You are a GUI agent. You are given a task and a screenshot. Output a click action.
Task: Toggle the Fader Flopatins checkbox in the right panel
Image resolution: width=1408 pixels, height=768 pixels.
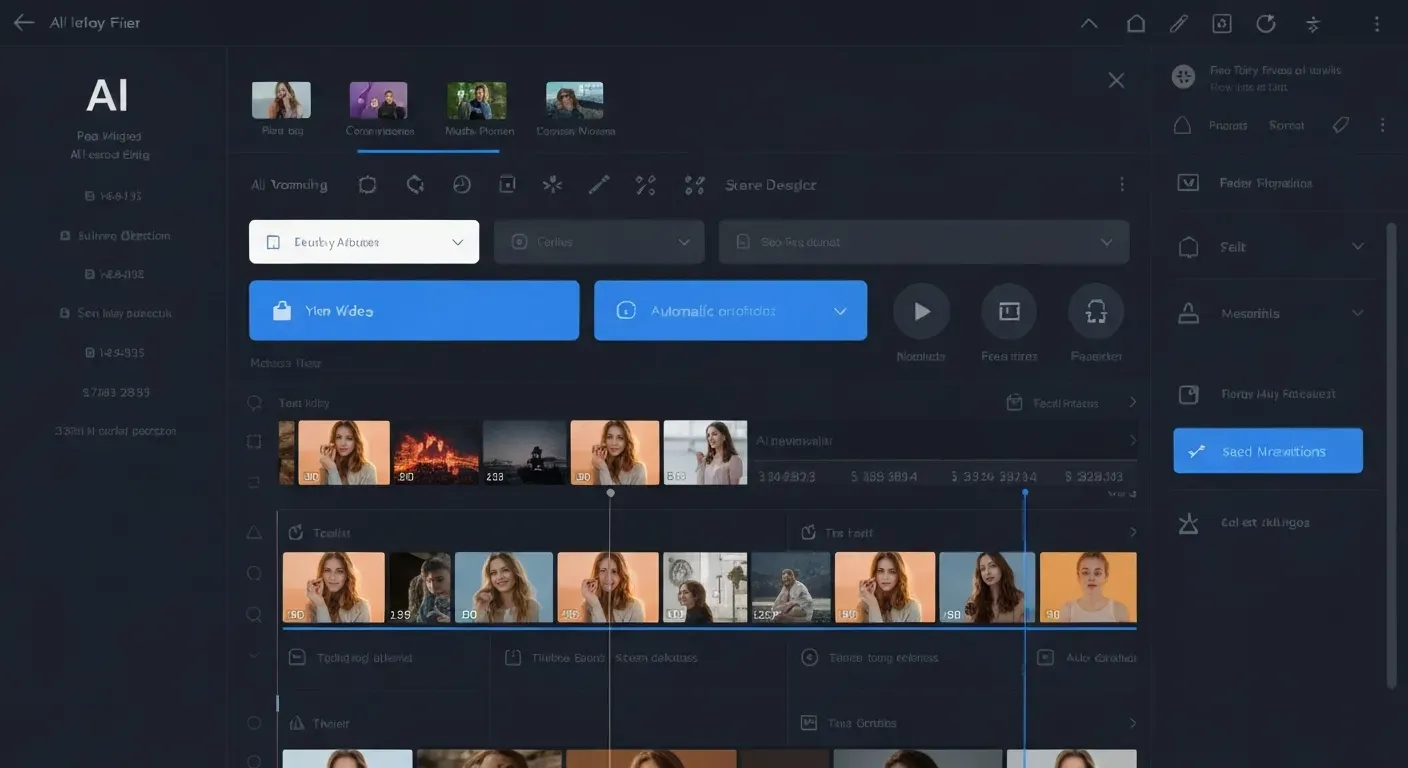(x=1188, y=183)
